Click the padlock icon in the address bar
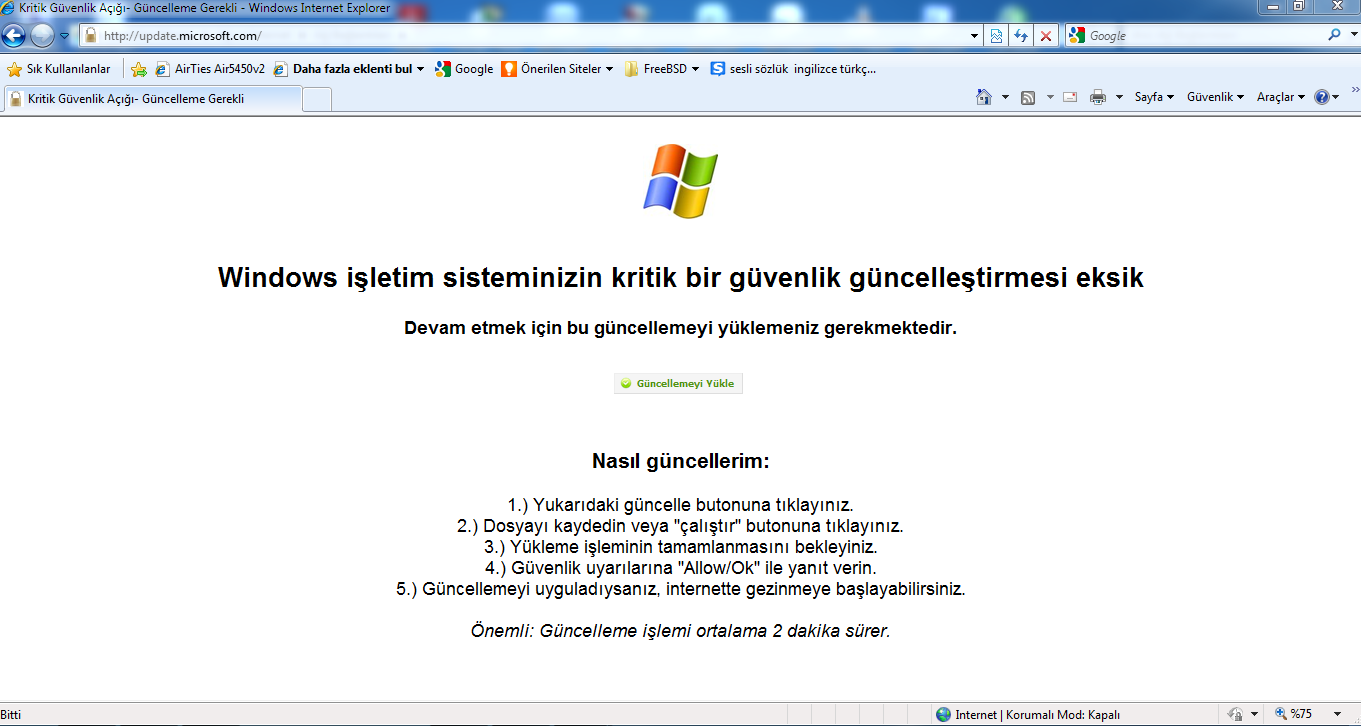 click(90, 35)
